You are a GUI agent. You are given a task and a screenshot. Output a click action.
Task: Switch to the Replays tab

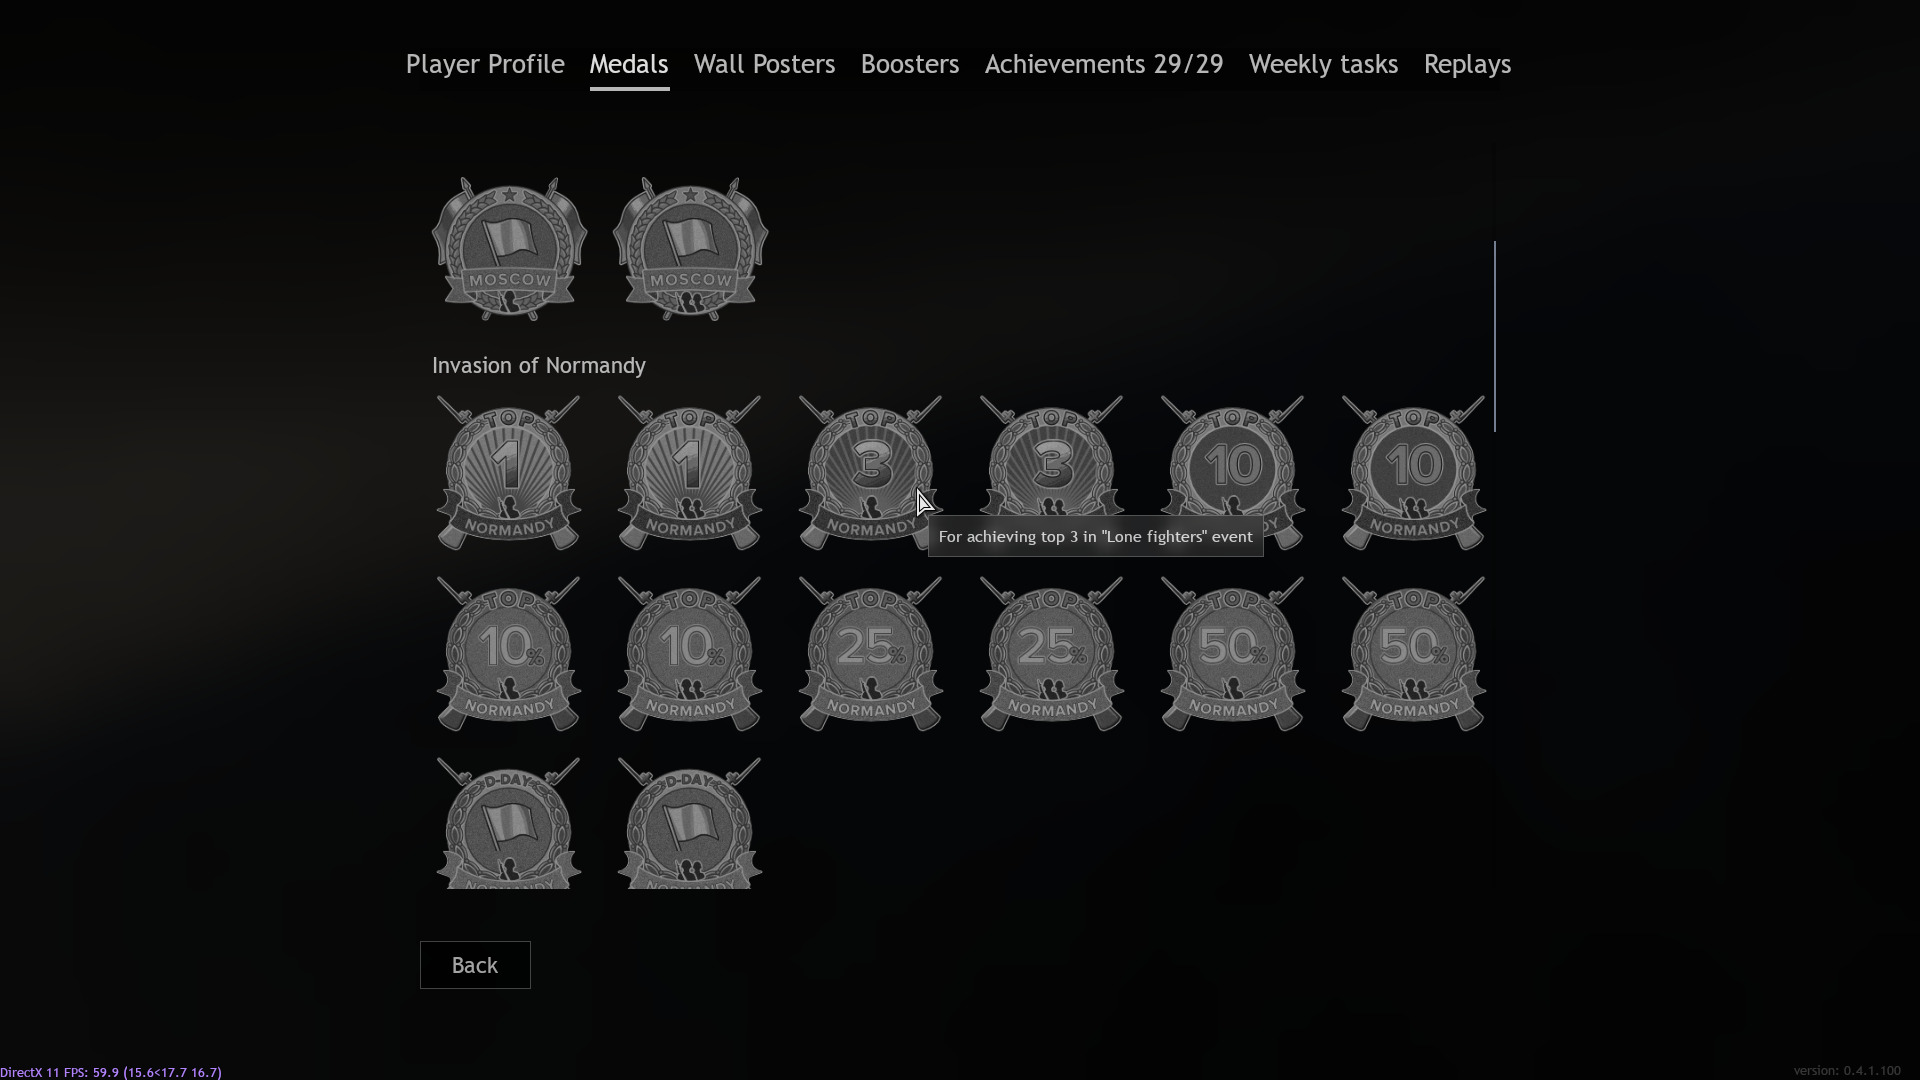1466,64
